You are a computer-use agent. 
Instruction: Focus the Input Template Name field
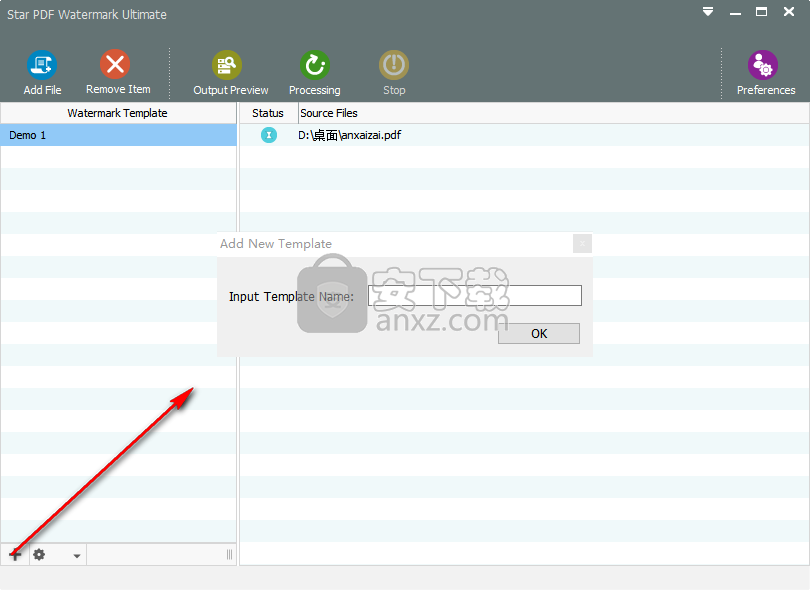[x=475, y=296]
